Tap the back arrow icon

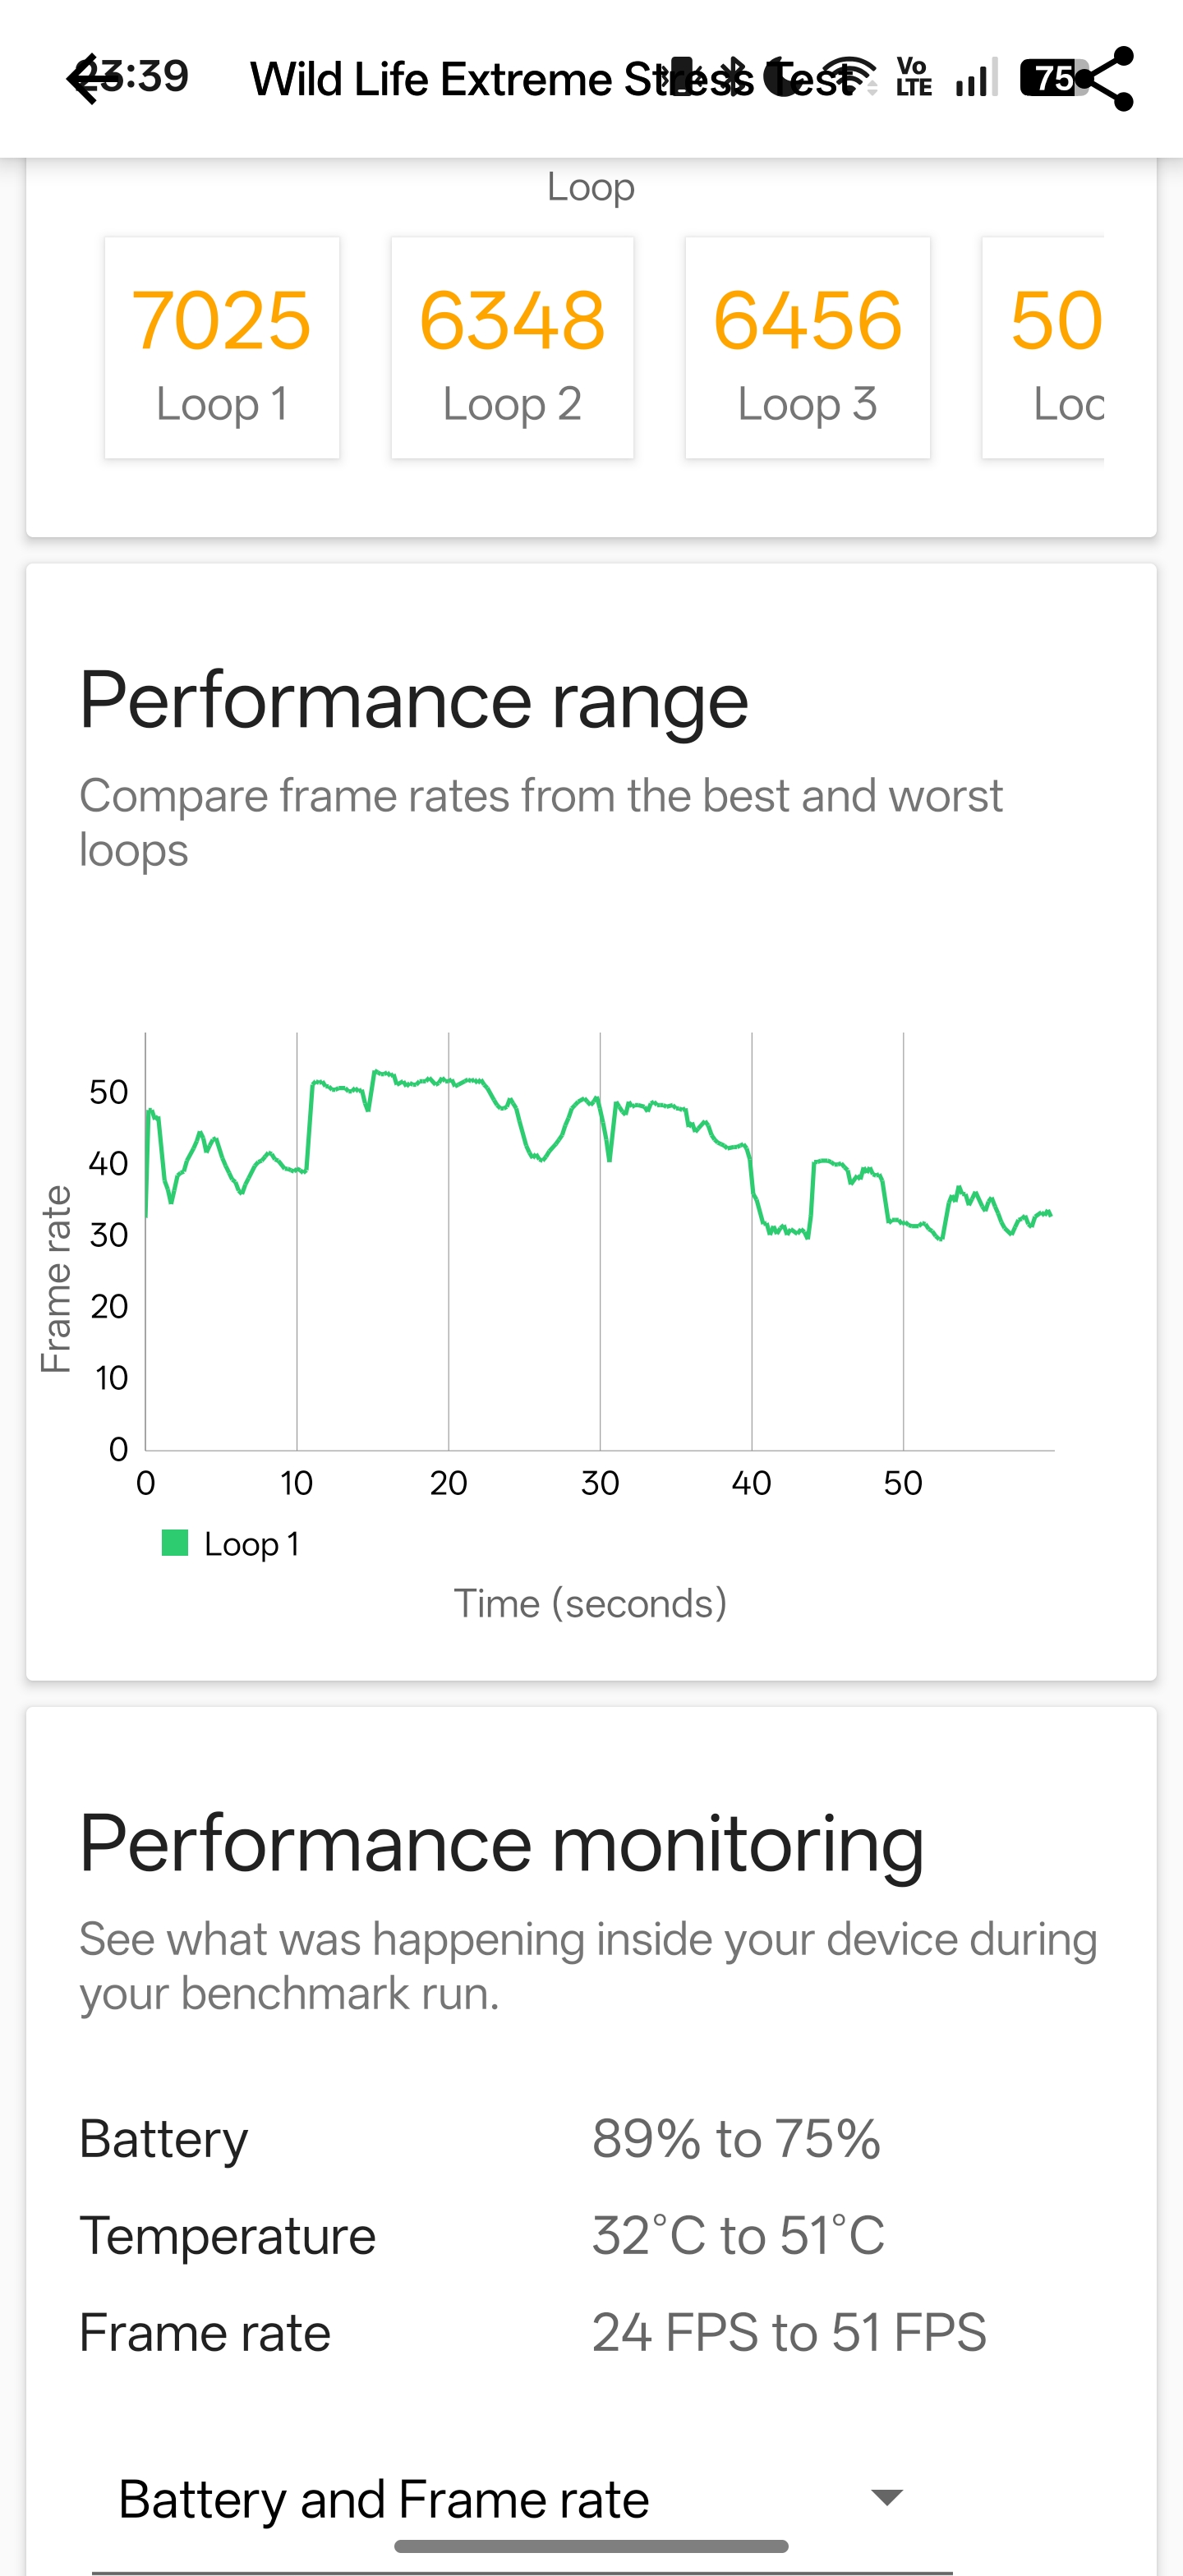coord(88,80)
